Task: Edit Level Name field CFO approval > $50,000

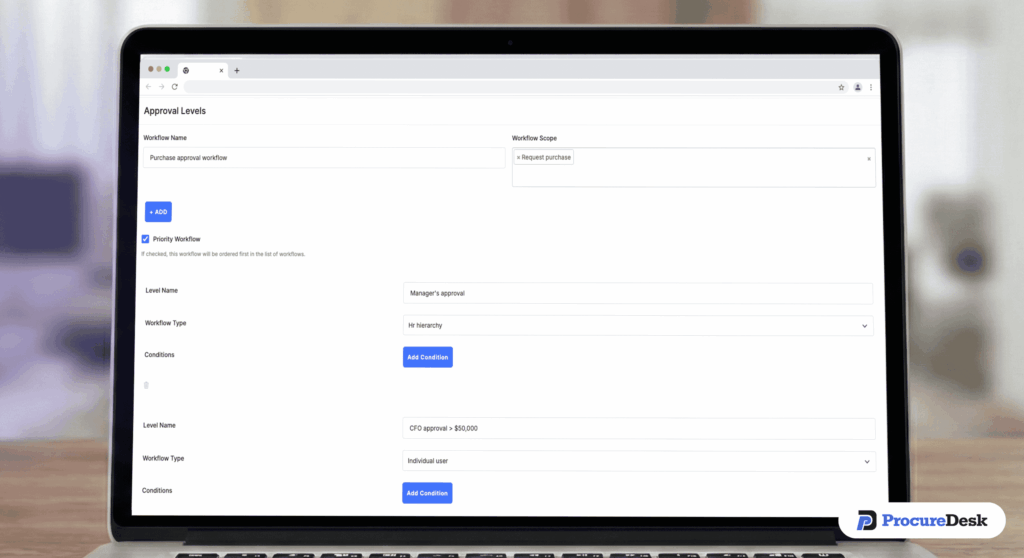Action: (x=639, y=429)
